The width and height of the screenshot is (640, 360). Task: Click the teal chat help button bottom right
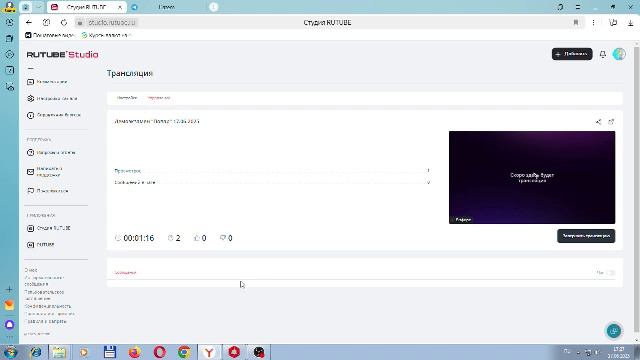click(x=614, y=331)
